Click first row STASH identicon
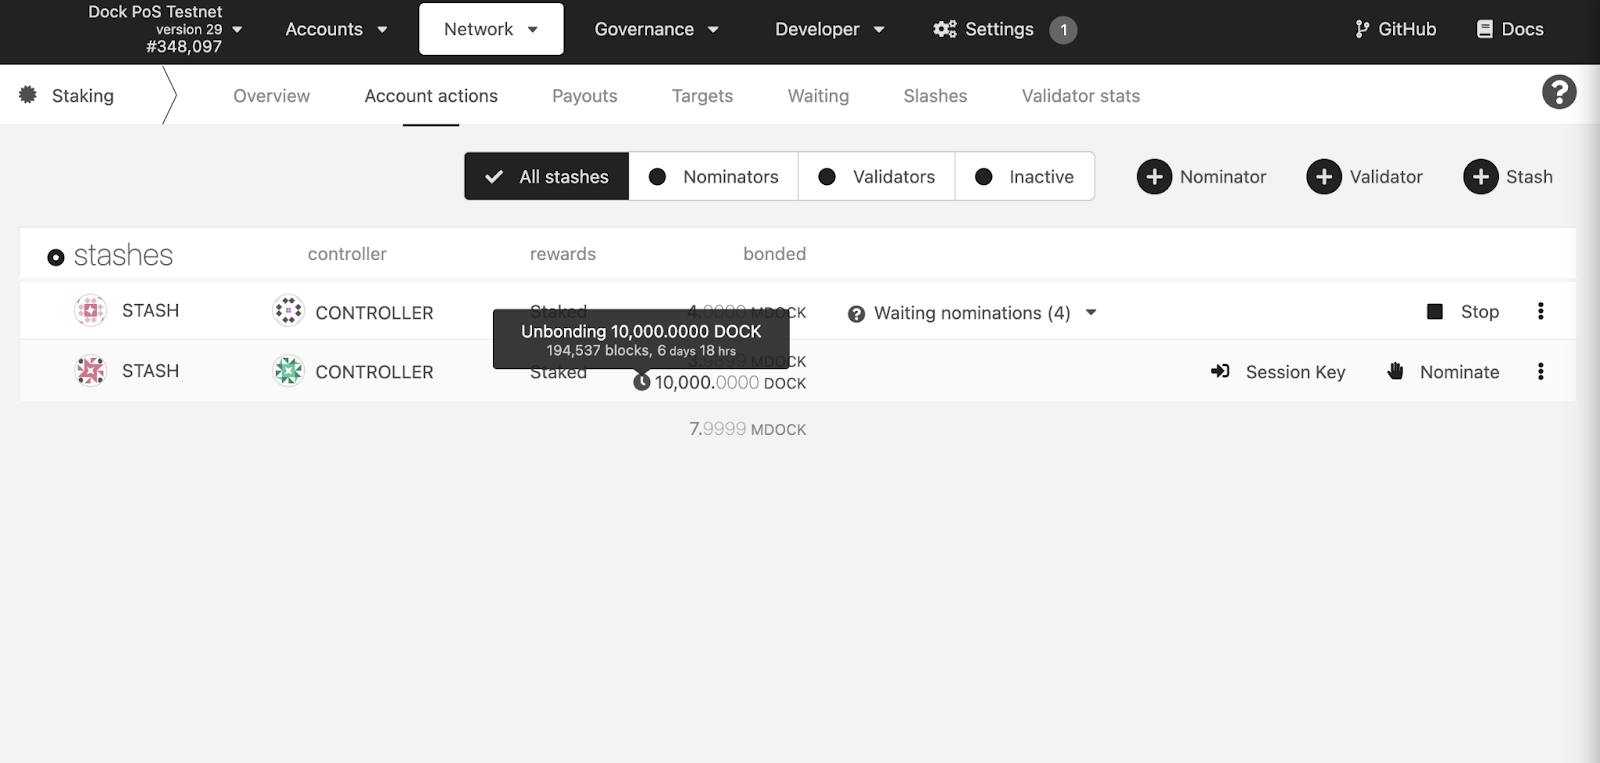The image size is (1600, 763). click(90, 311)
